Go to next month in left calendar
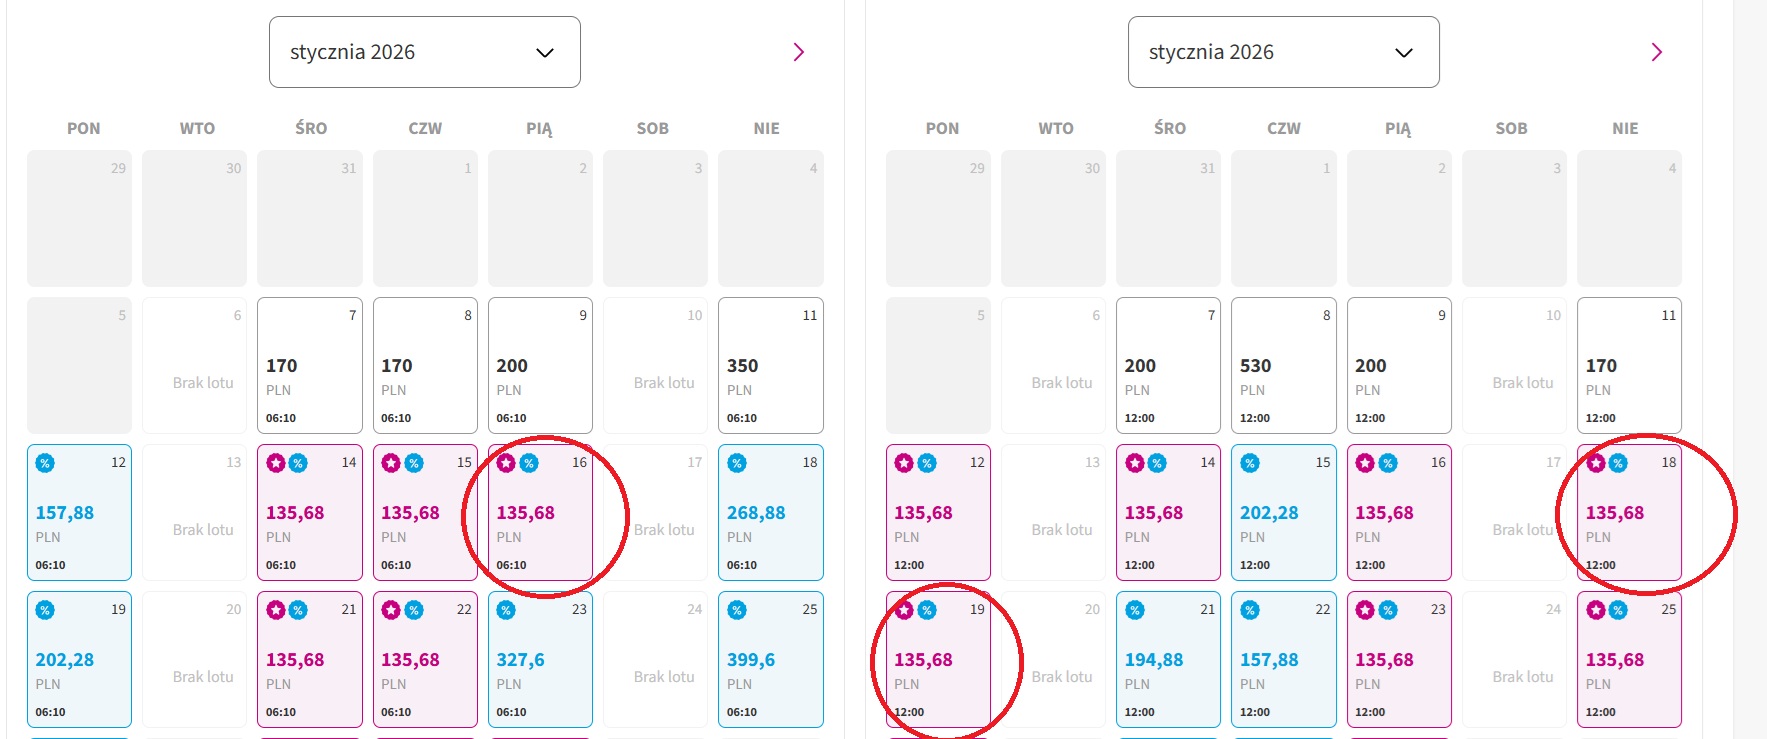This screenshot has height=739, width=1767. tap(798, 52)
